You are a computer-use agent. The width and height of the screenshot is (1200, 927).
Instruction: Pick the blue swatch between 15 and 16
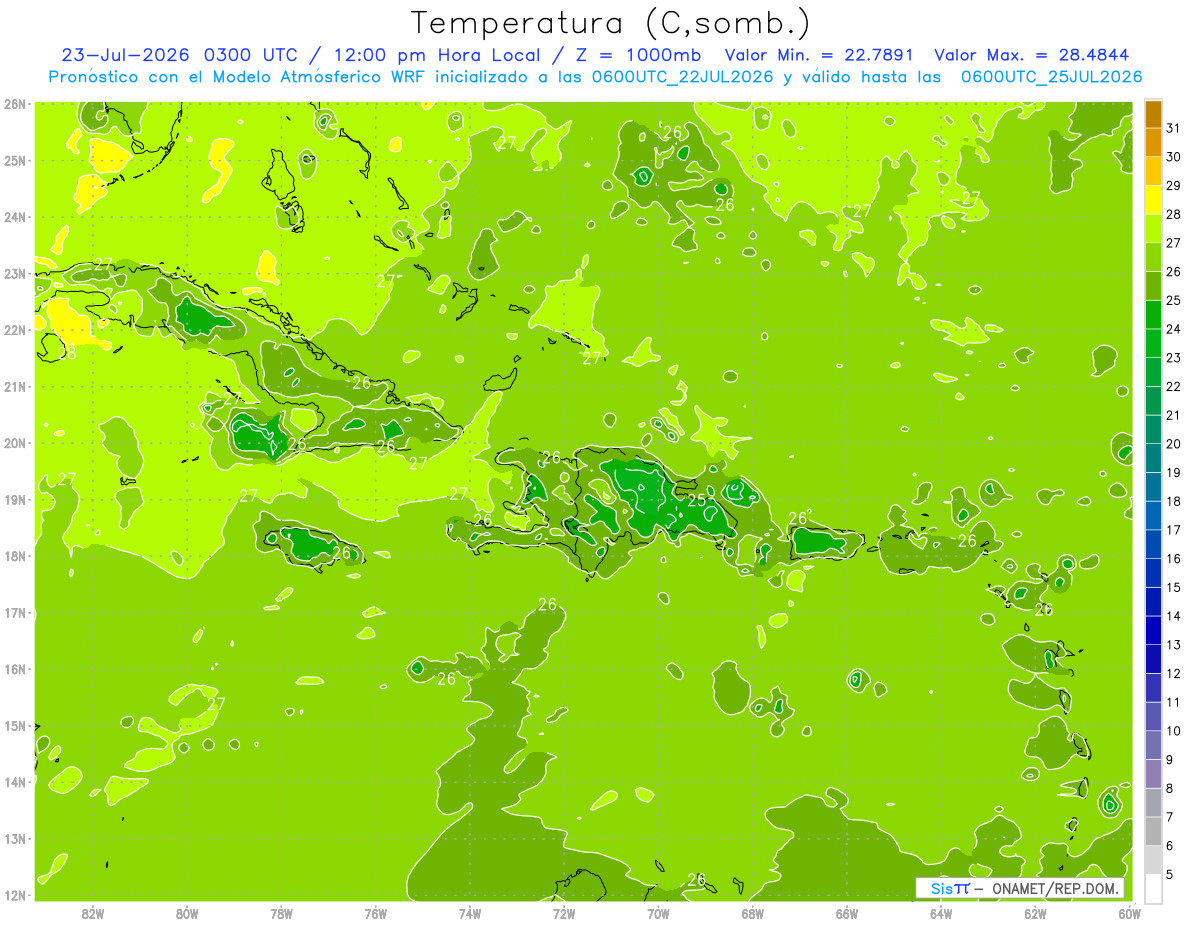pos(1153,573)
